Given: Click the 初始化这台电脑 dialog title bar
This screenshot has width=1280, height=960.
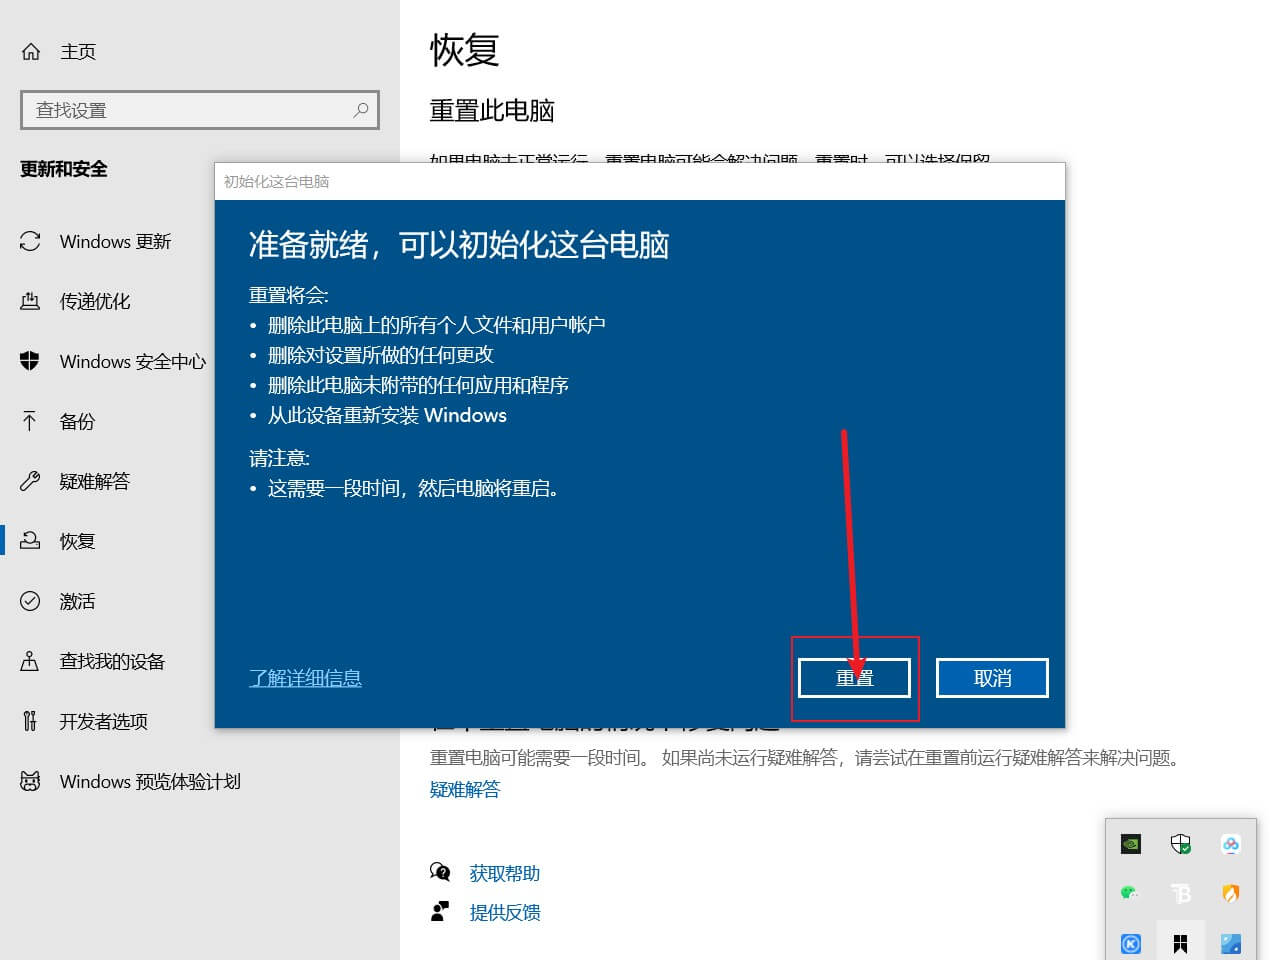Looking at the screenshot, I should (x=640, y=181).
